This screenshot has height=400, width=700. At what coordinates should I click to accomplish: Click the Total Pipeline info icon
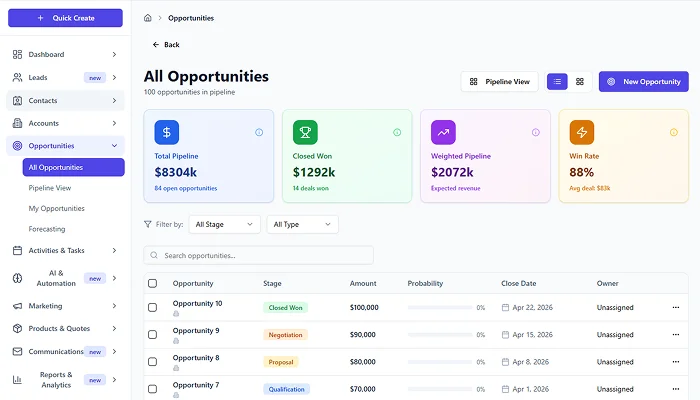pyautogui.click(x=259, y=132)
